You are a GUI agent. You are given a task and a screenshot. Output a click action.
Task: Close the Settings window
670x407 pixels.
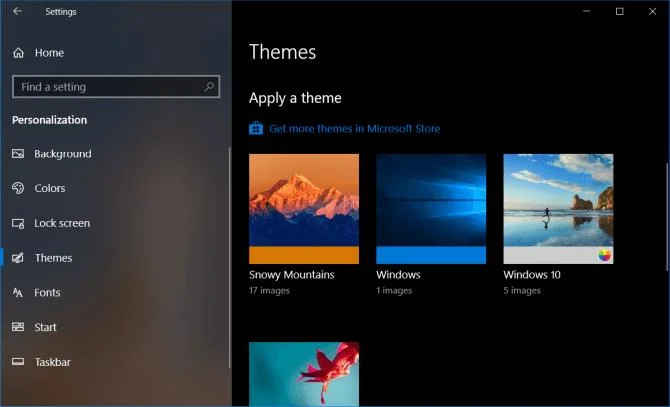coord(652,11)
